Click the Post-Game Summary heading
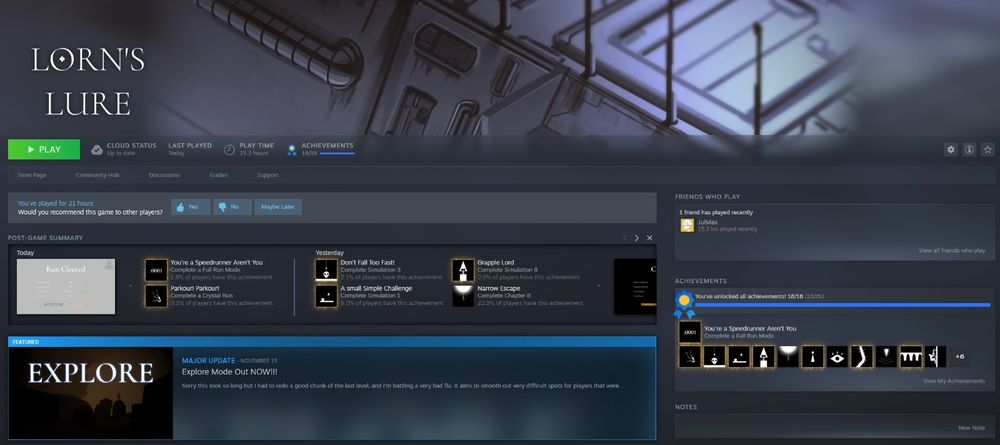This screenshot has height=445, width=1000. [x=45, y=238]
